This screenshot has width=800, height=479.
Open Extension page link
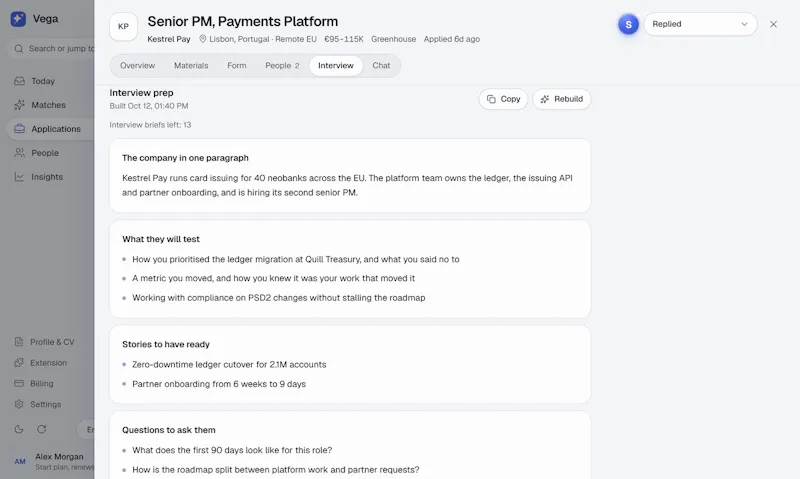coord(48,363)
